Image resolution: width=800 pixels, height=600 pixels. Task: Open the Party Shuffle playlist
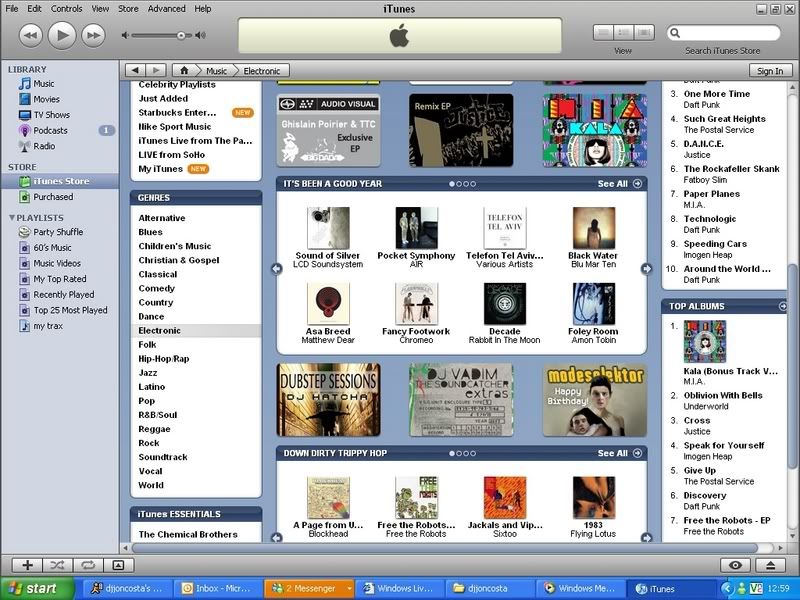point(60,232)
